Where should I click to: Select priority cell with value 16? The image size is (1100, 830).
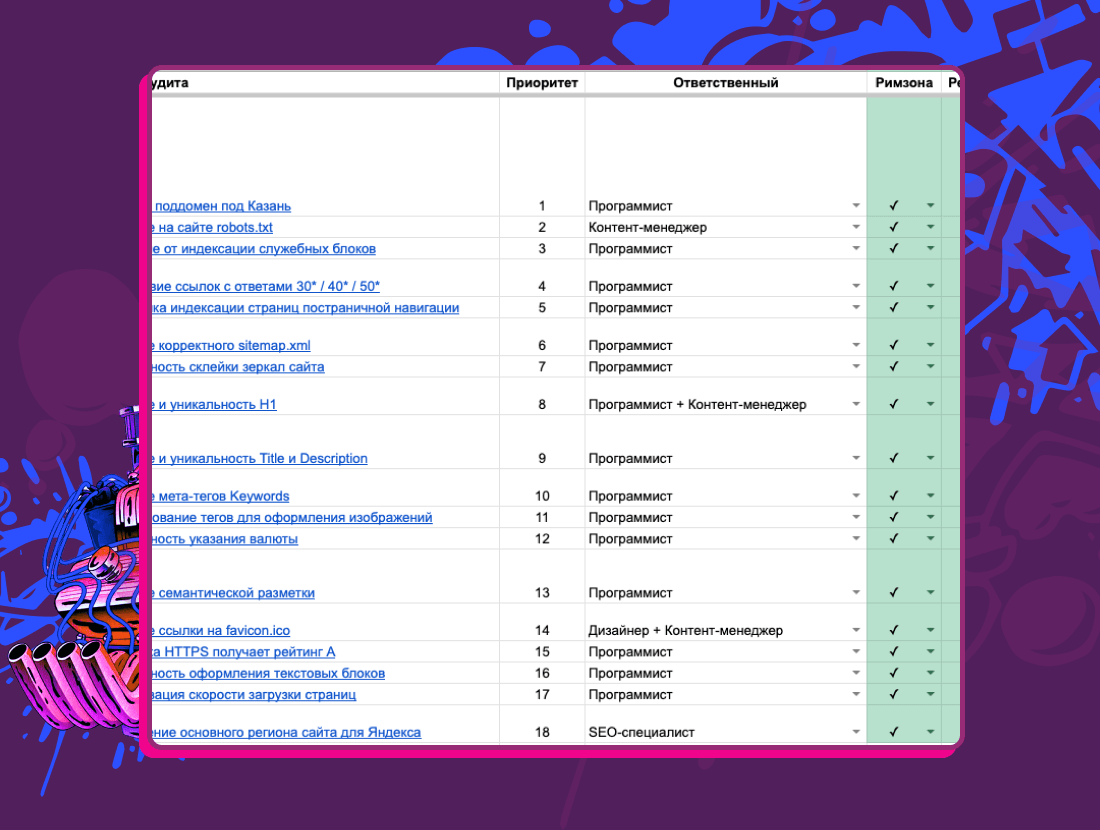pyautogui.click(x=542, y=674)
